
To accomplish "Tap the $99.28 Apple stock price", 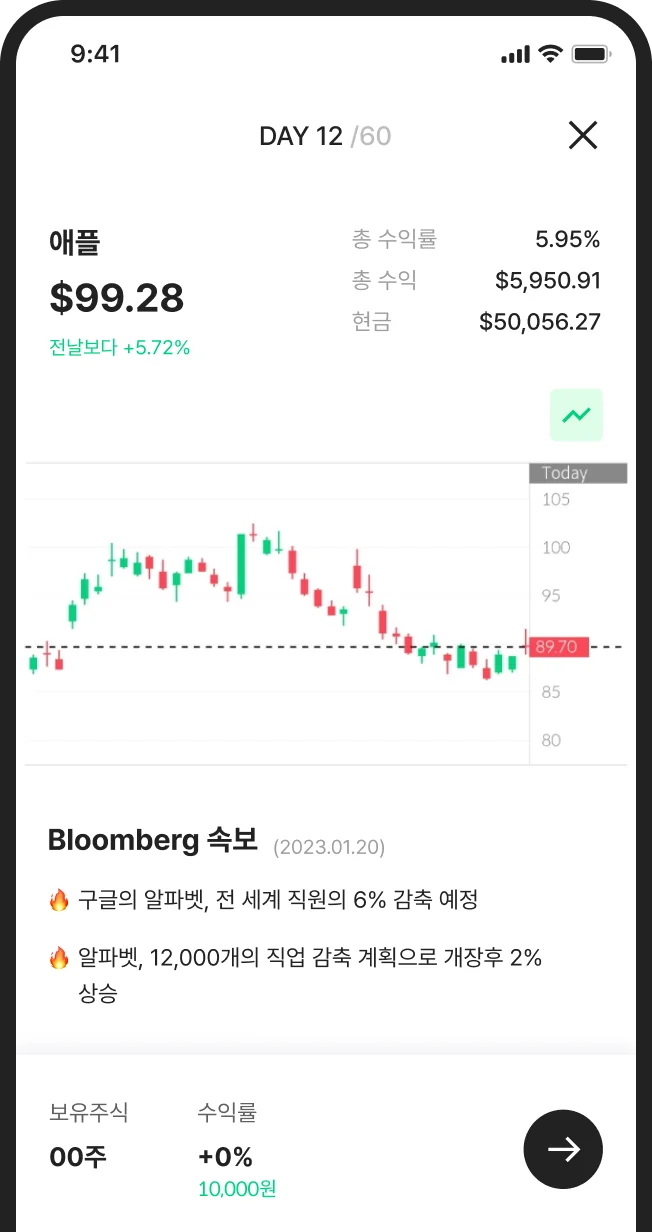I will pyautogui.click(x=117, y=297).
